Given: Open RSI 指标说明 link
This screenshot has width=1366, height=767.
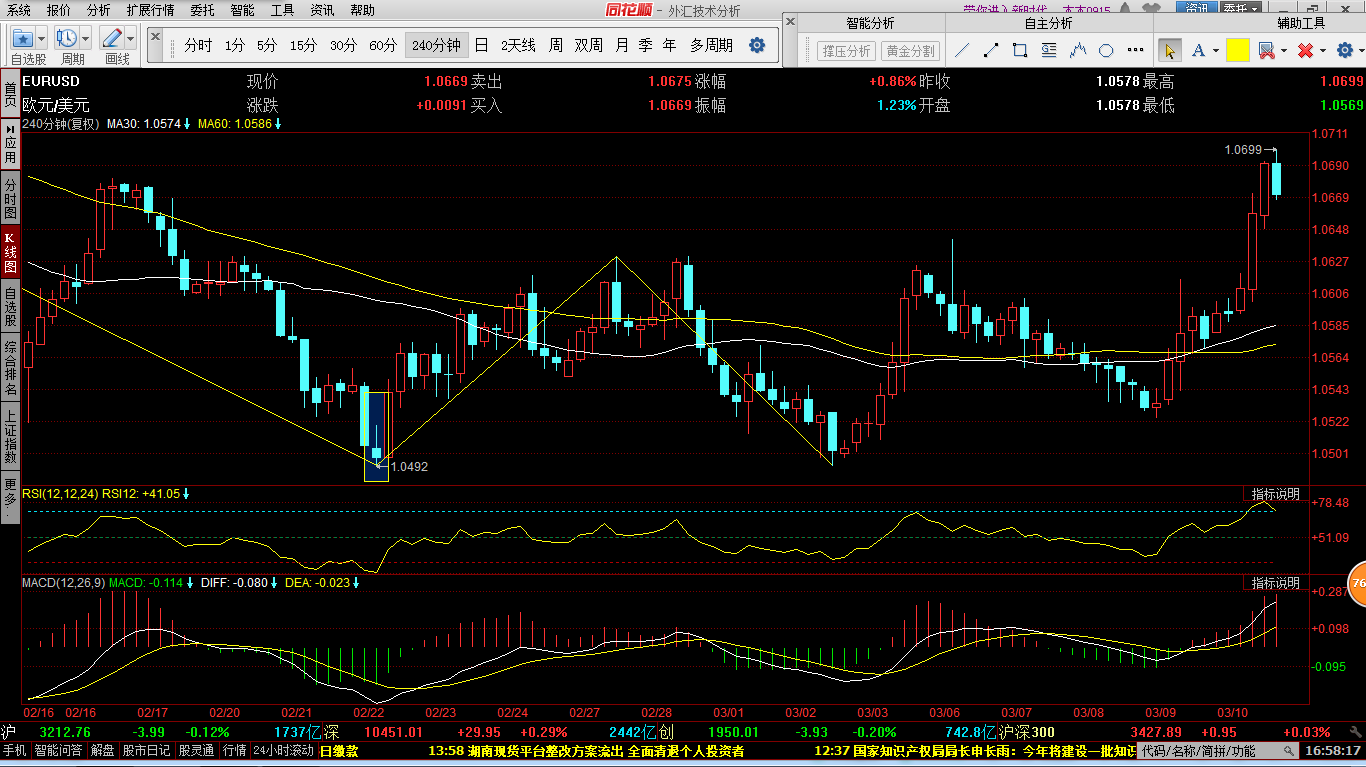Looking at the screenshot, I should (x=1275, y=493).
